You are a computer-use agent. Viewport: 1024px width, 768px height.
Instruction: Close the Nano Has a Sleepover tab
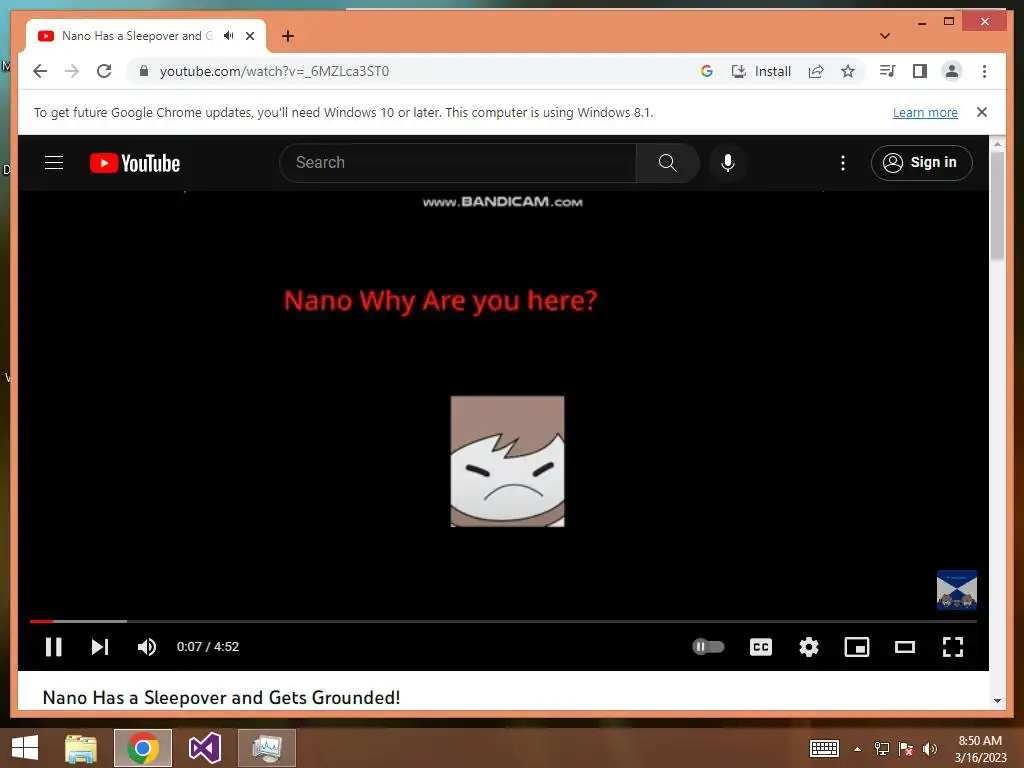tap(250, 36)
